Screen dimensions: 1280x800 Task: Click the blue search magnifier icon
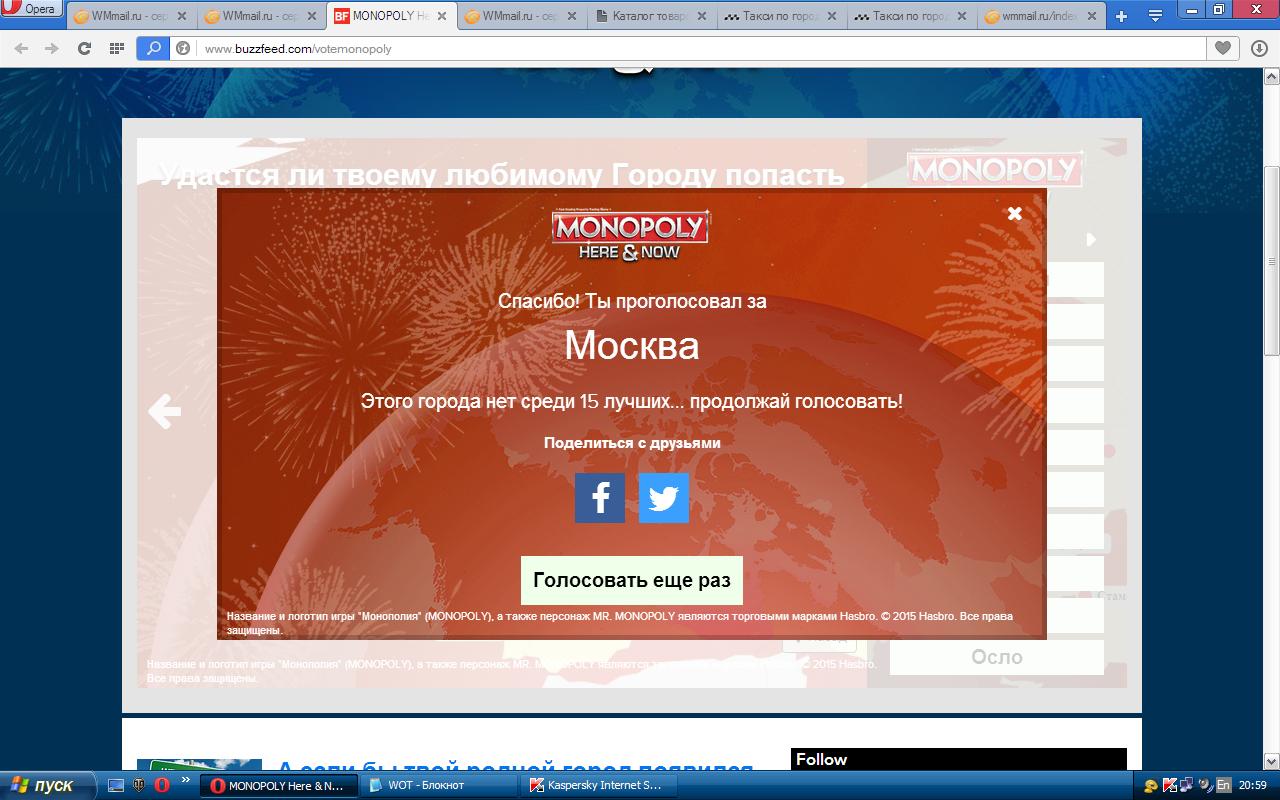coord(153,48)
